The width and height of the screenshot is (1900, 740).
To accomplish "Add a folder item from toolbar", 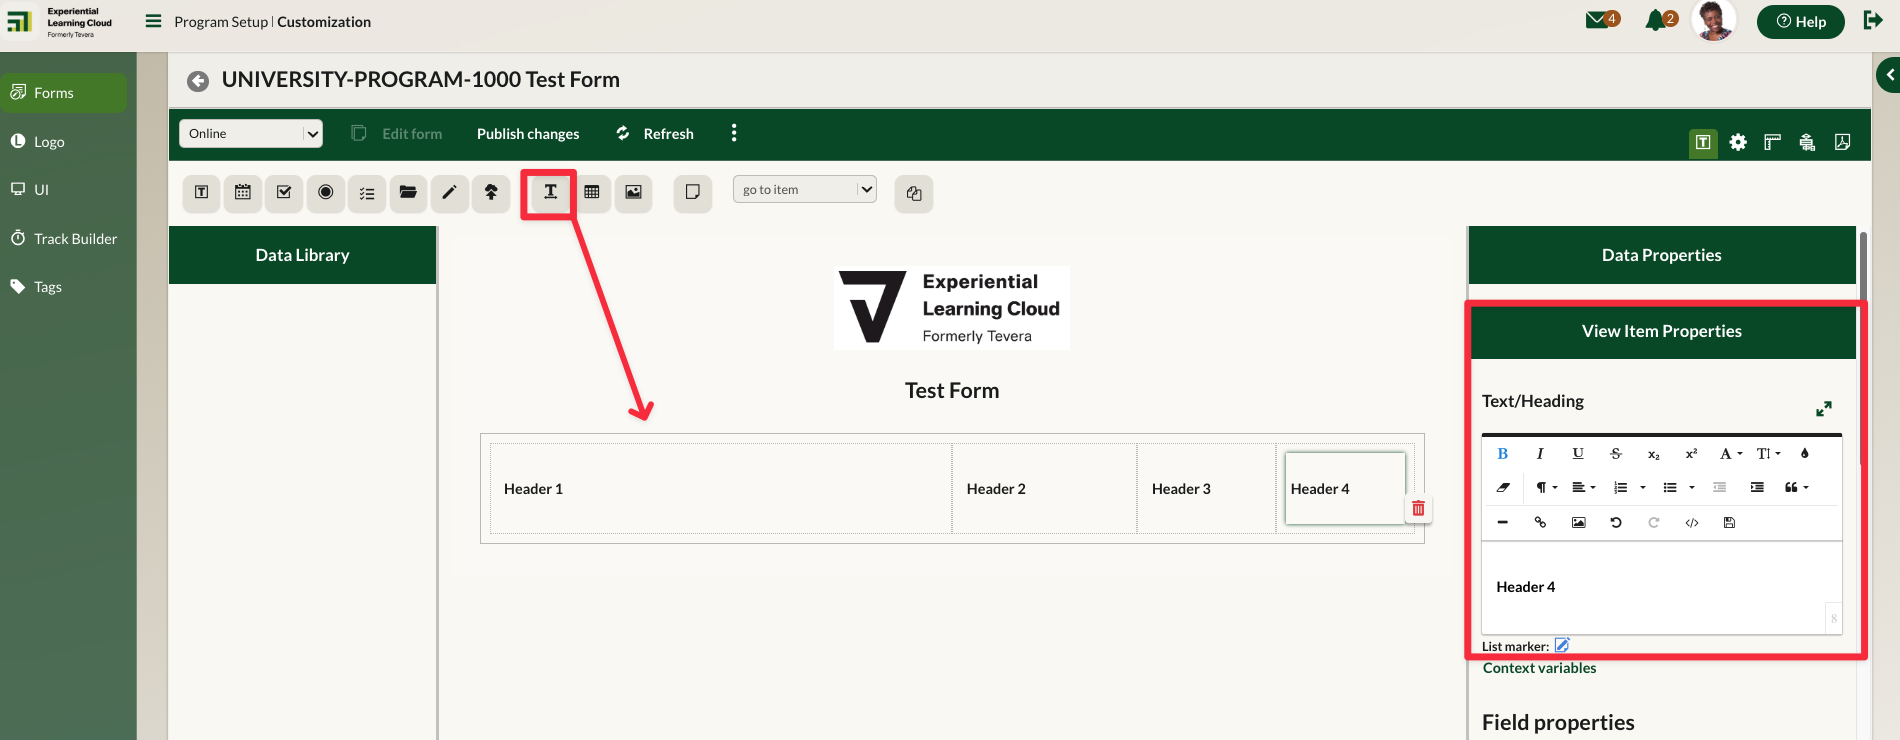I will (x=408, y=192).
